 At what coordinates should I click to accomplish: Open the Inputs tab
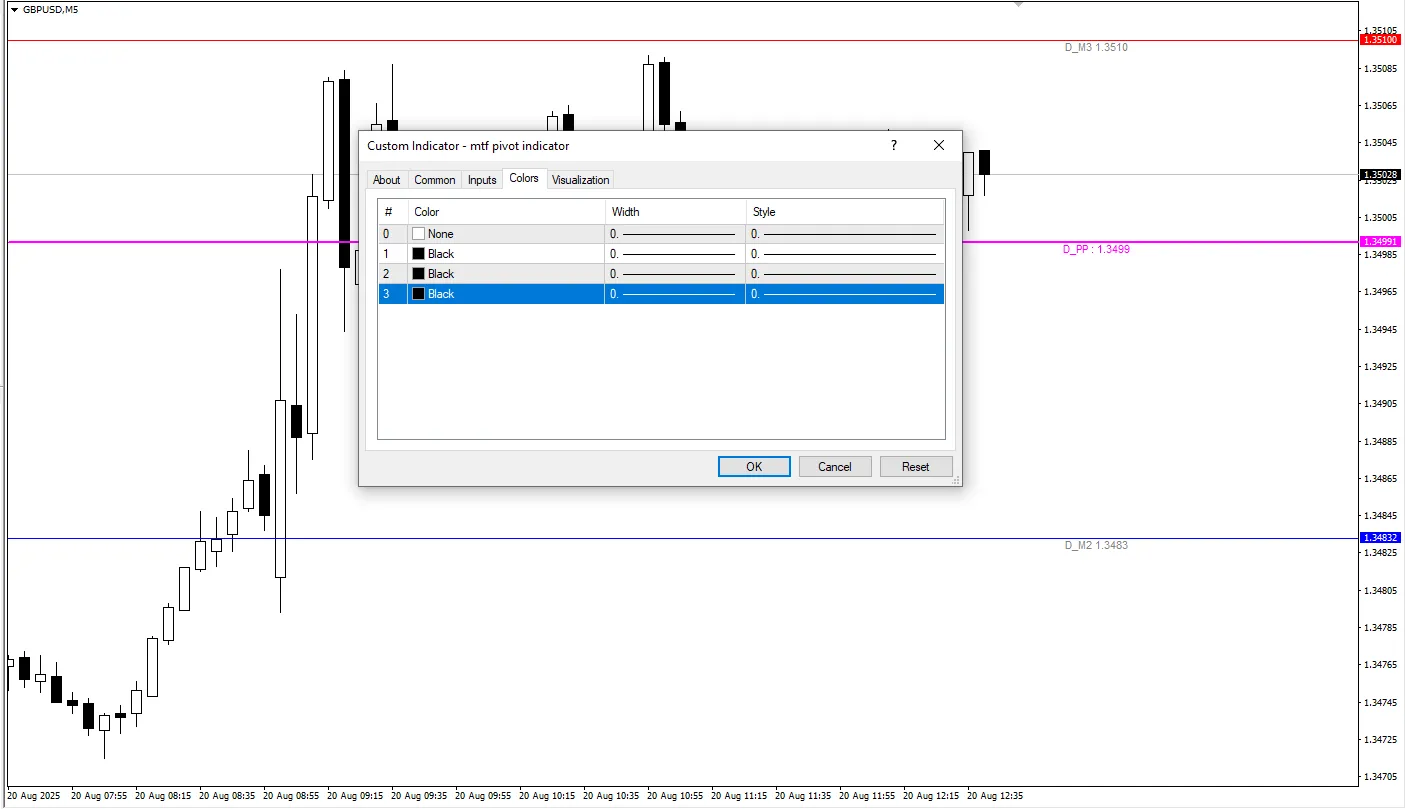tap(482, 180)
